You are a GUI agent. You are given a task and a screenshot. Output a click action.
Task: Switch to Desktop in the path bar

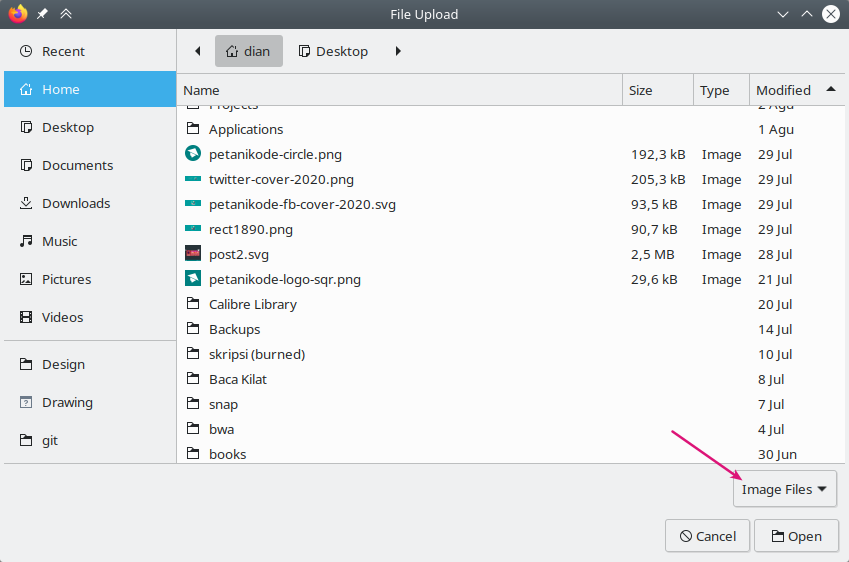333,51
